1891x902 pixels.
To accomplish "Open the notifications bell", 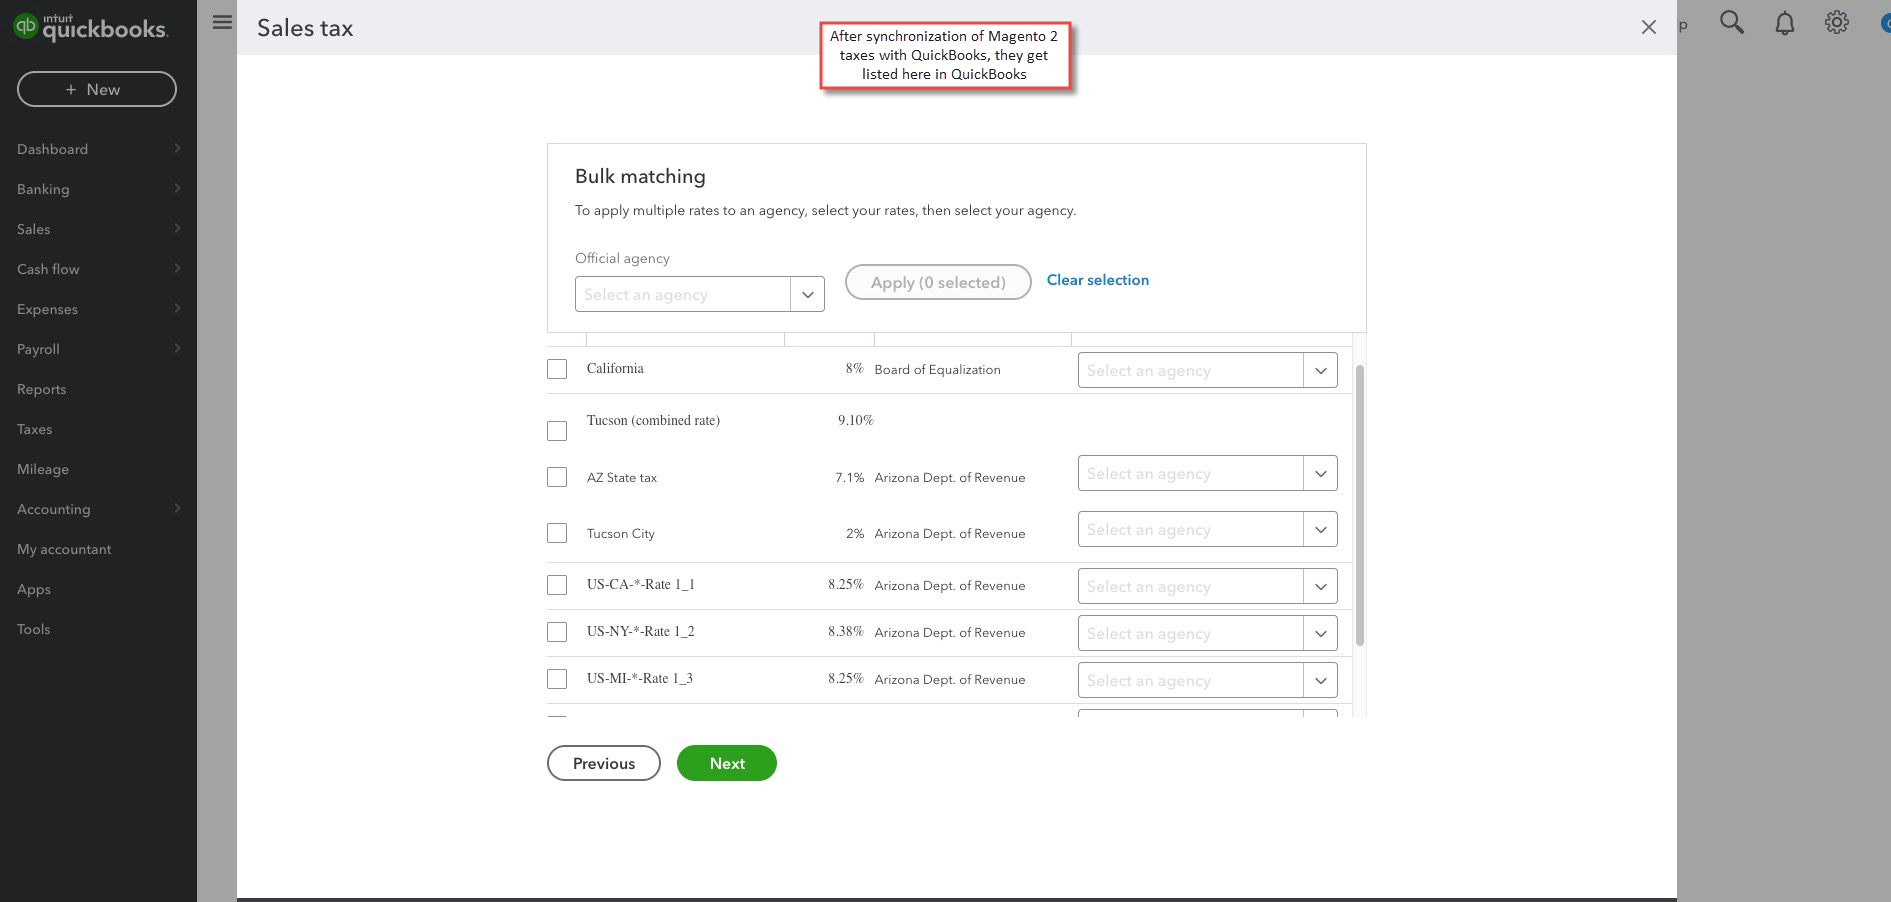I will (1785, 23).
